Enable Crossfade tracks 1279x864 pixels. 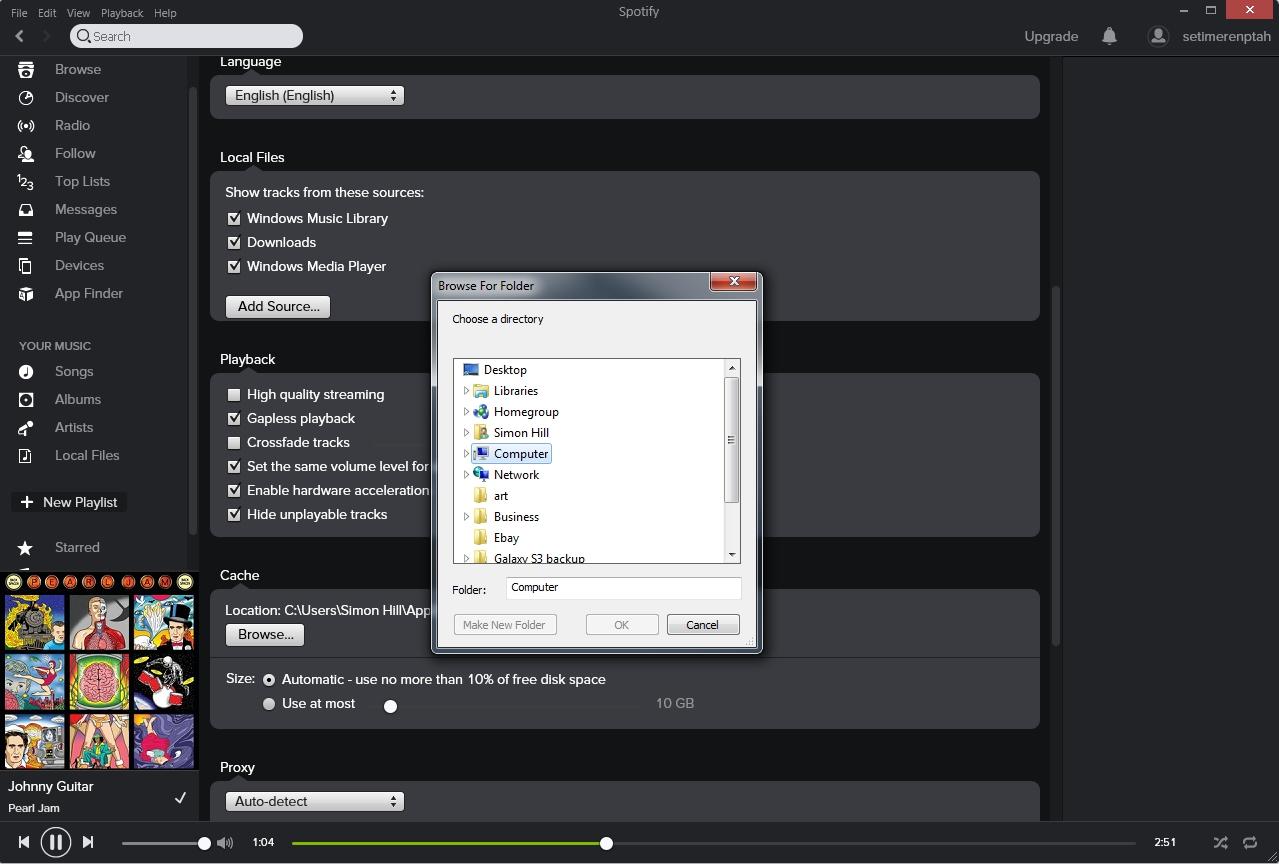click(x=234, y=442)
